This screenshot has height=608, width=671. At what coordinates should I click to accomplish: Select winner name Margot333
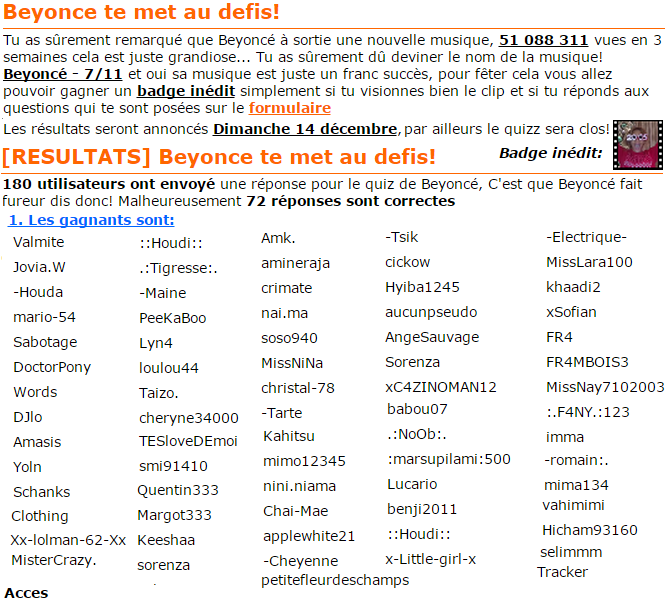[175, 515]
